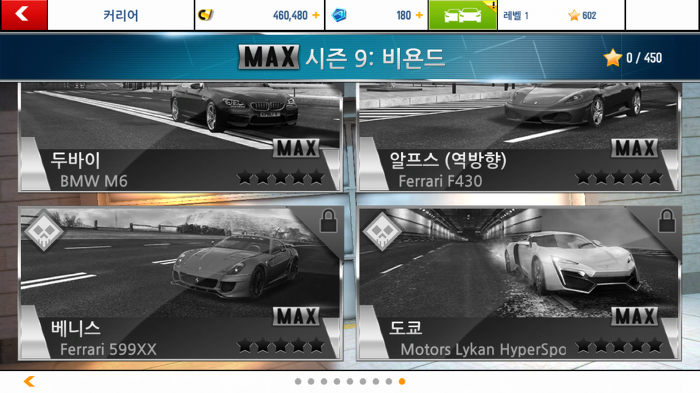Jump to the eighth page dot

pos(389,381)
